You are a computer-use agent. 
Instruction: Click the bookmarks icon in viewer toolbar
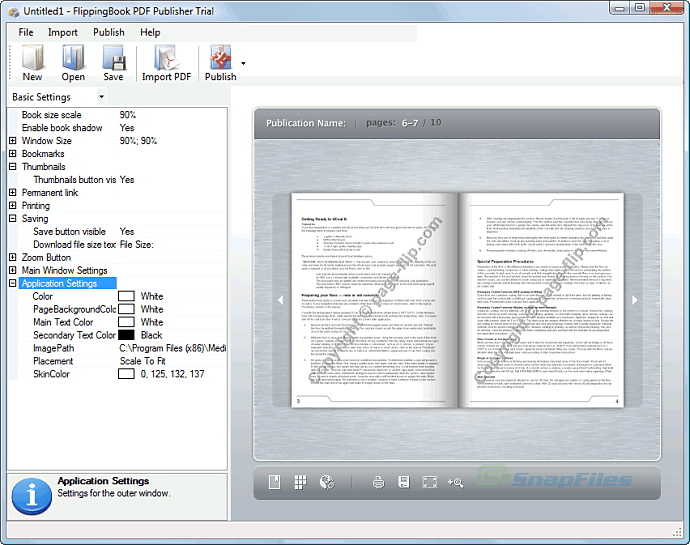click(275, 482)
